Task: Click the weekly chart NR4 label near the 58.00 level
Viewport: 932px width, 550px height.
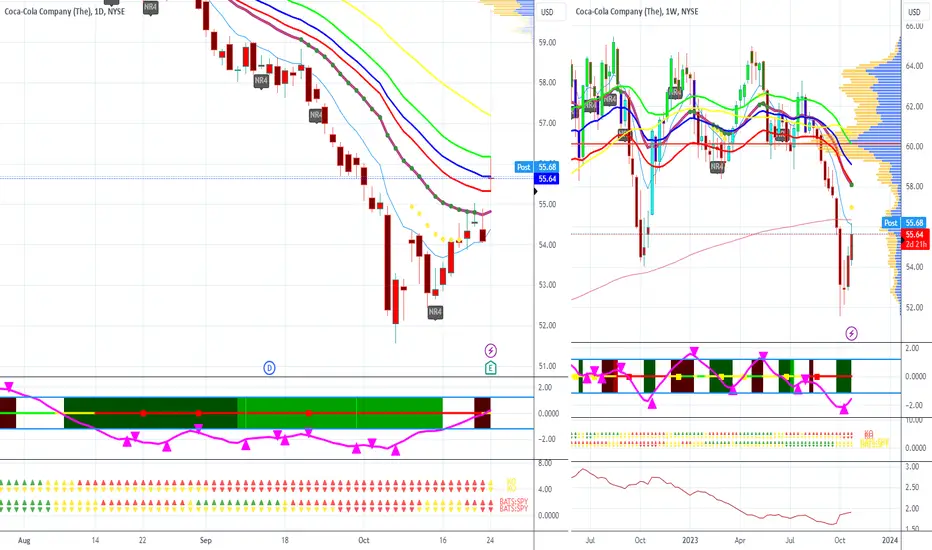Action: [717, 167]
